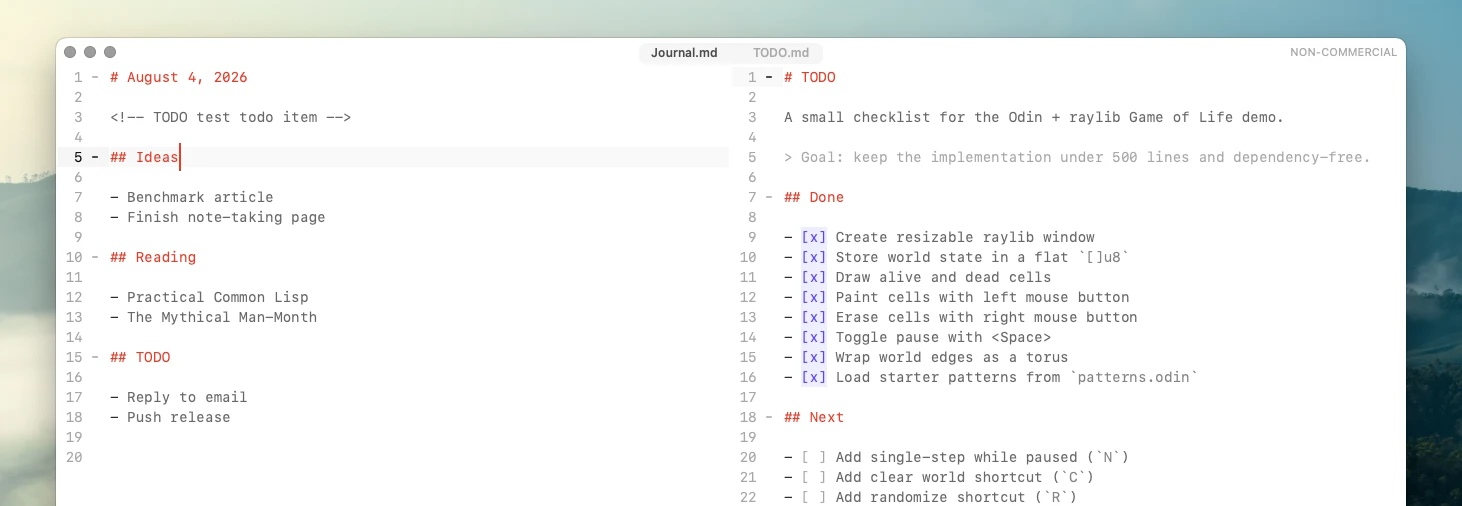Uncheck 'Wrap world edges as a torus' checkbox
The height and width of the screenshot is (506, 1462).
click(x=814, y=357)
